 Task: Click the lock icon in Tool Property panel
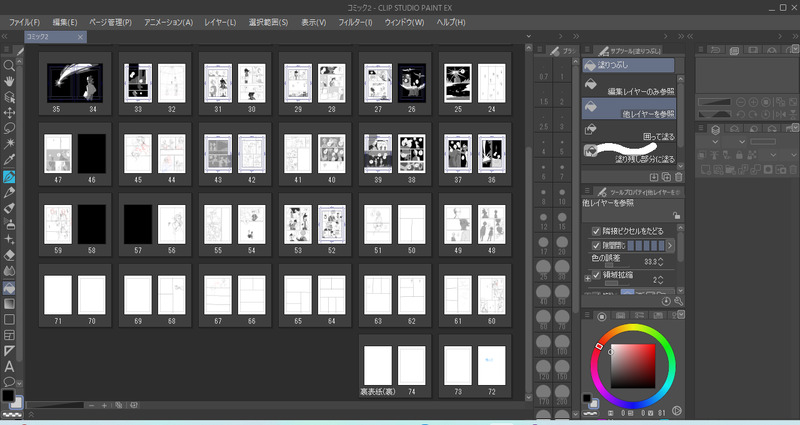pos(677,215)
